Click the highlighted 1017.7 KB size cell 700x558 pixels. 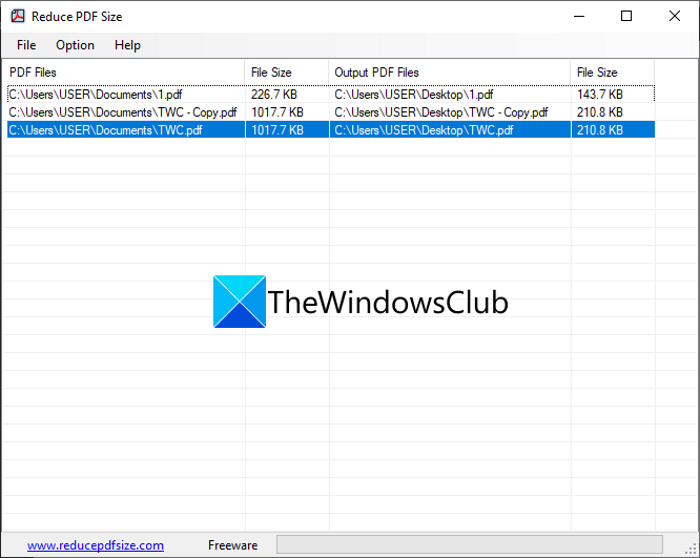tap(287, 130)
